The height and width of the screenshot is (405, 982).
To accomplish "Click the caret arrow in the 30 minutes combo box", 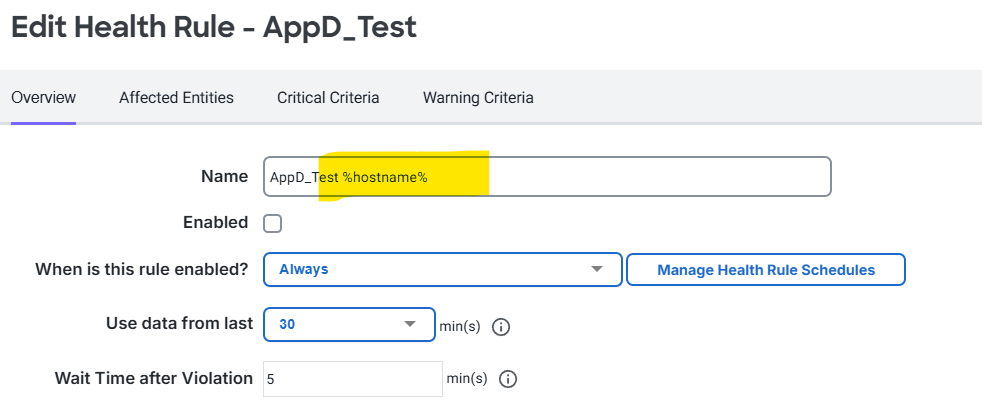I will click(410, 325).
